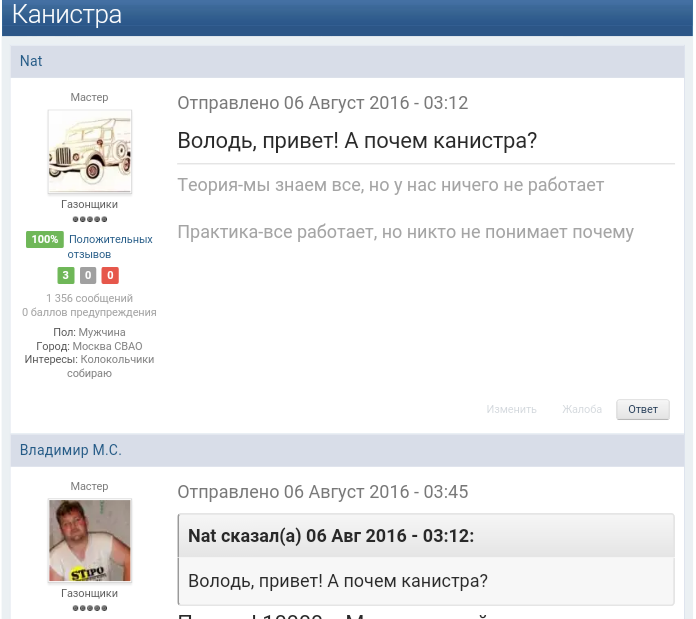Open the Nat username link
Image resolution: width=696 pixels, height=619 pixels.
click(x=31, y=61)
